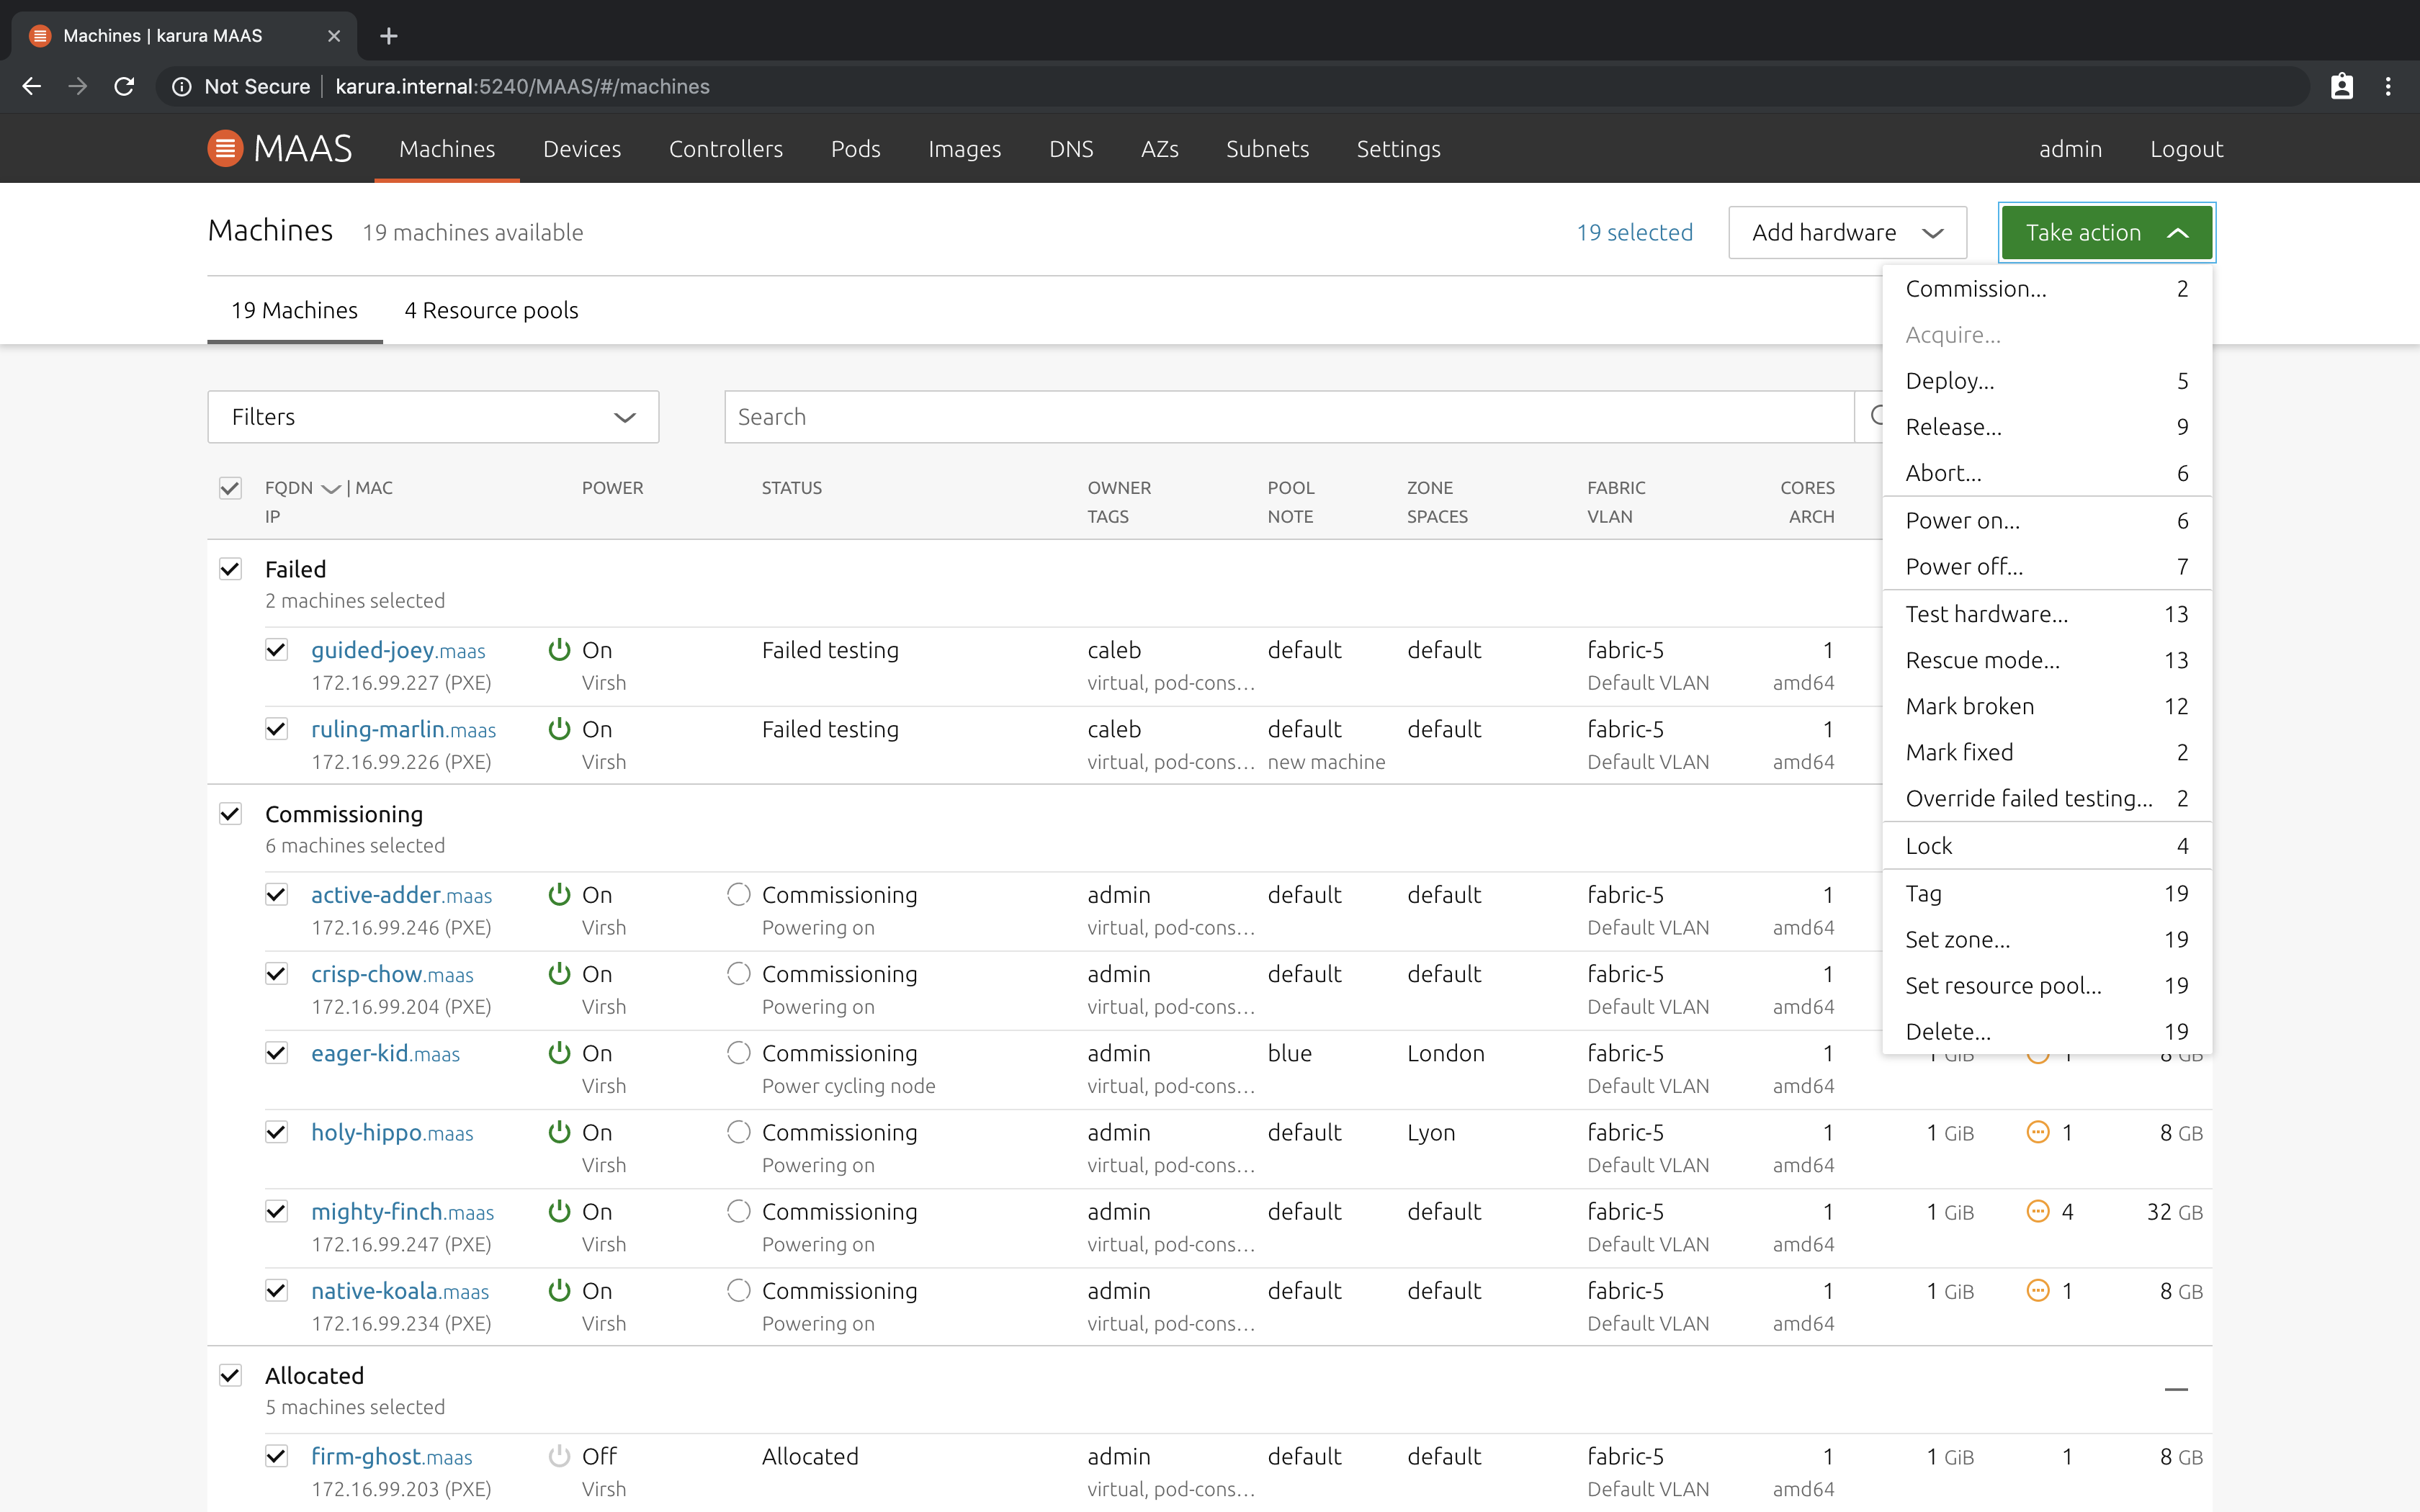Image resolution: width=2420 pixels, height=1512 pixels.
Task: Select Deploy... from the action menu
Action: 2046,381
